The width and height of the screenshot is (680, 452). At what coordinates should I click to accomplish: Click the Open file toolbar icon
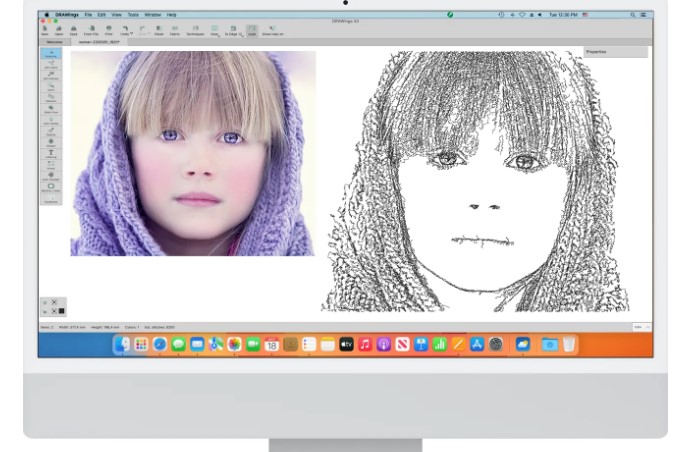(60, 30)
